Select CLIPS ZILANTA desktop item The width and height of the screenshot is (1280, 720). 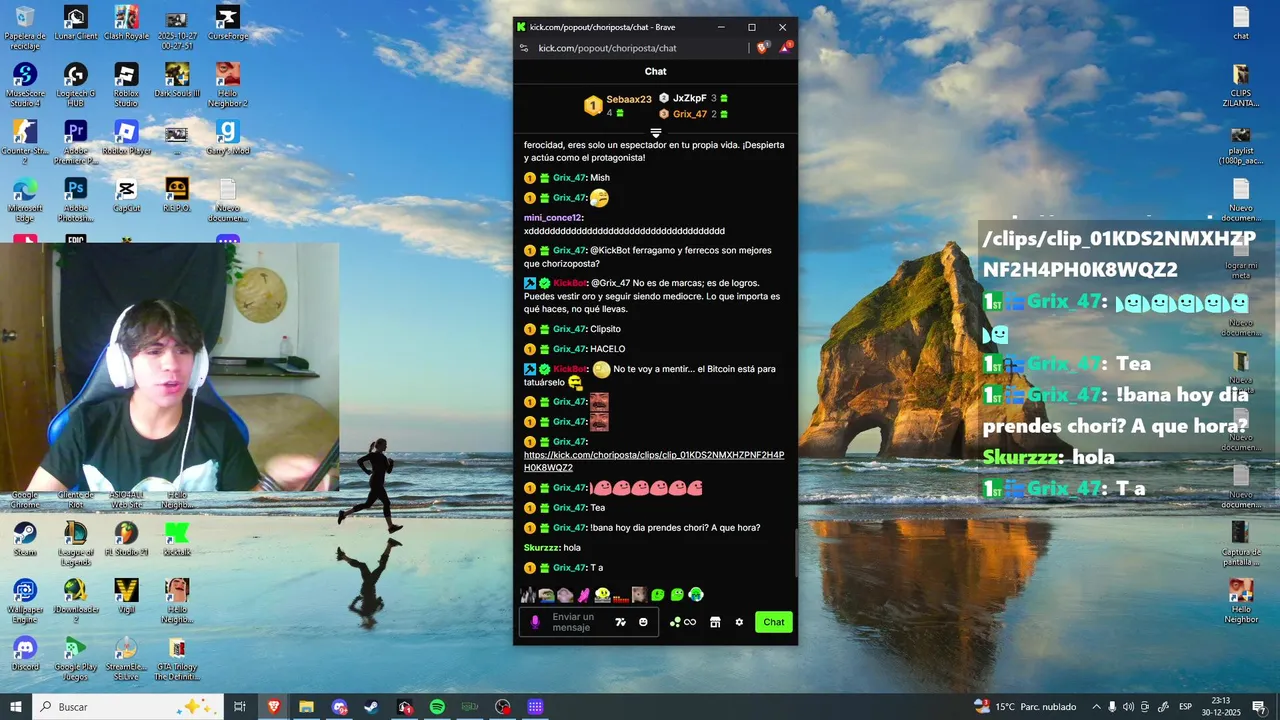(x=1241, y=84)
